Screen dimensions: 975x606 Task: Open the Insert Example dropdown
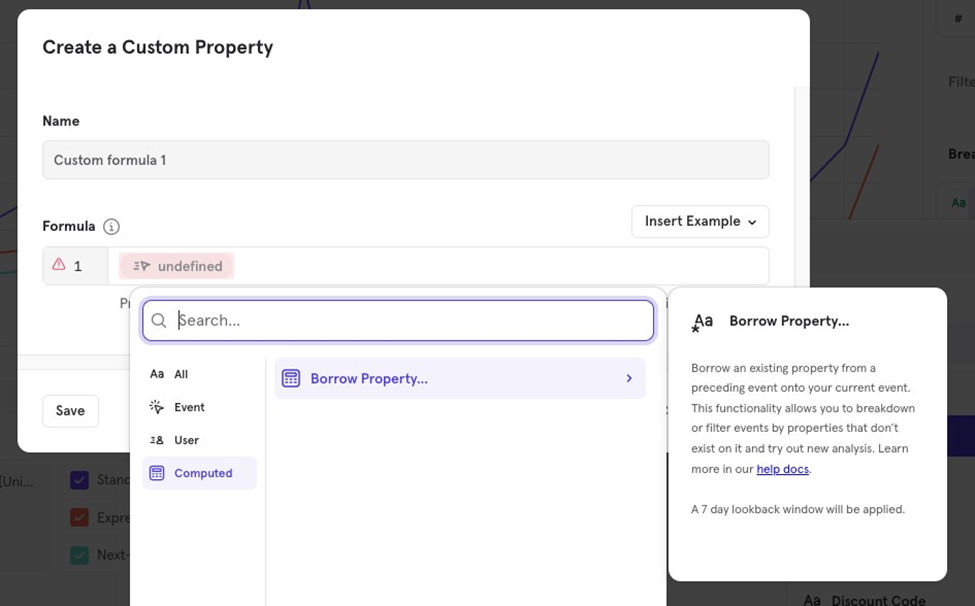click(x=700, y=221)
